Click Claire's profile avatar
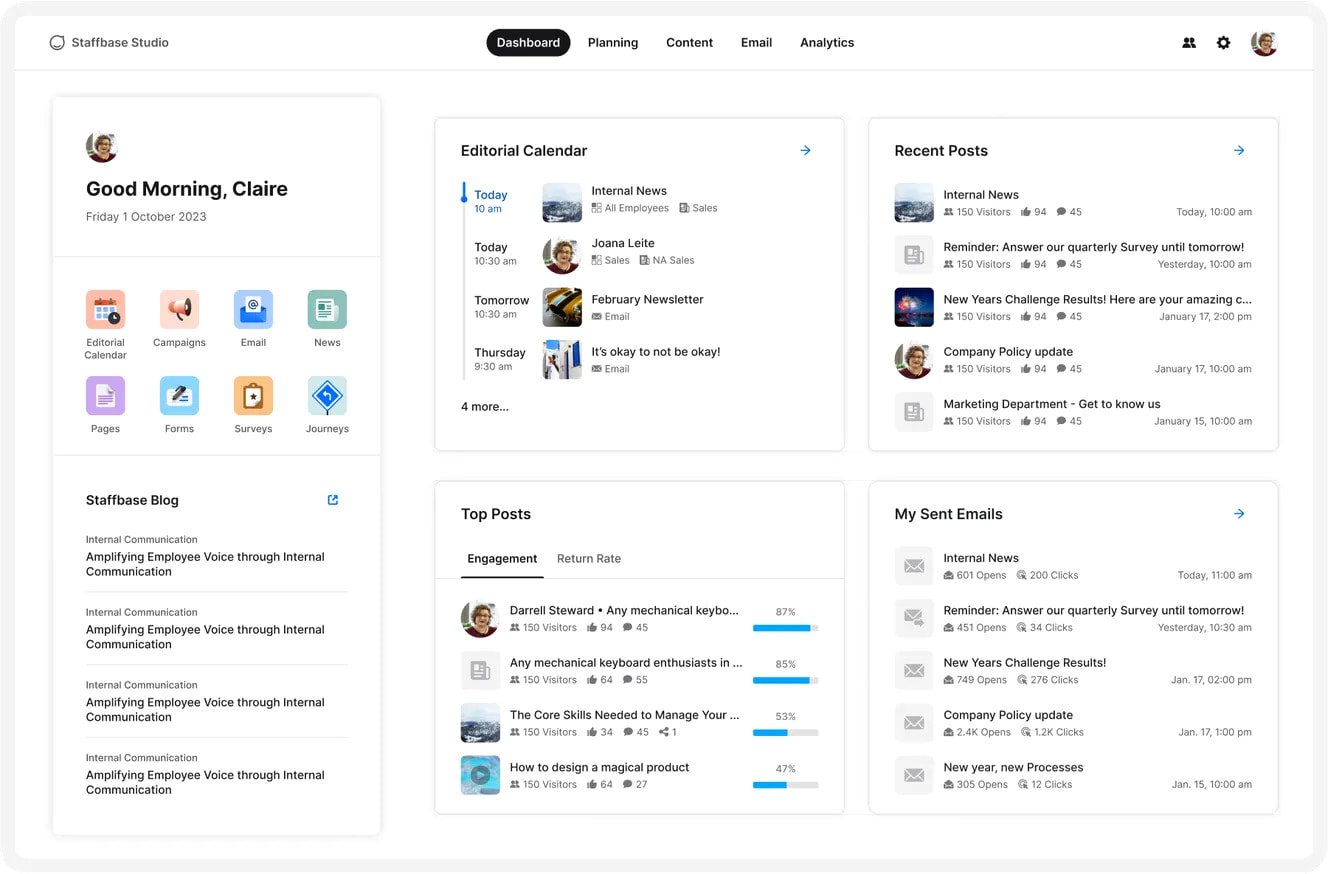The width and height of the screenshot is (1328, 874). [1264, 42]
